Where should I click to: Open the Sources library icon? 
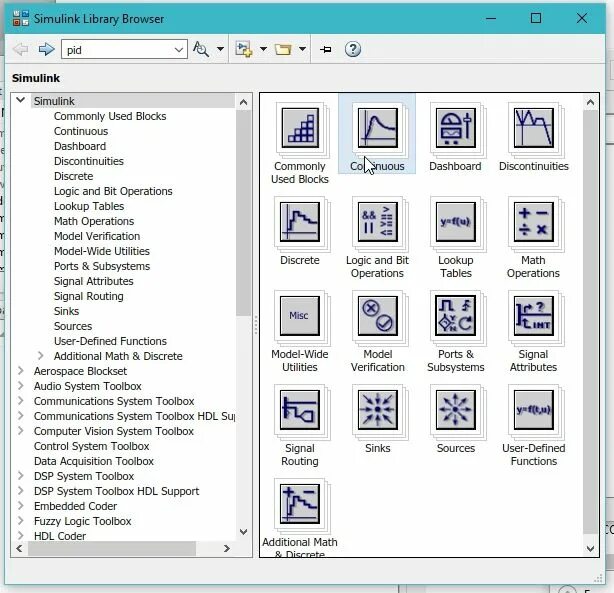pyautogui.click(x=456, y=410)
